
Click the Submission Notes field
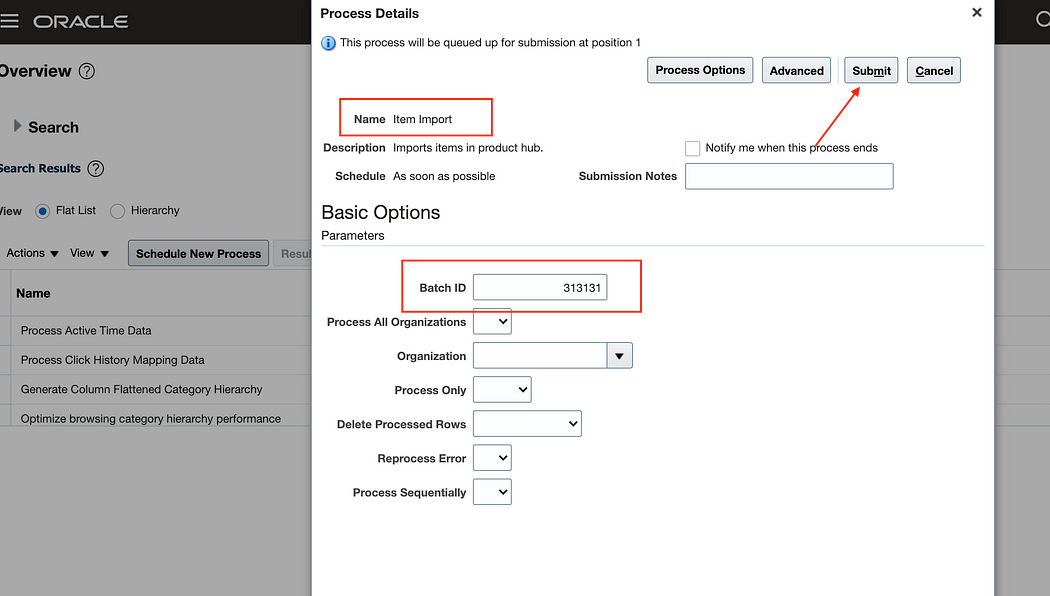[x=789, y=176]
